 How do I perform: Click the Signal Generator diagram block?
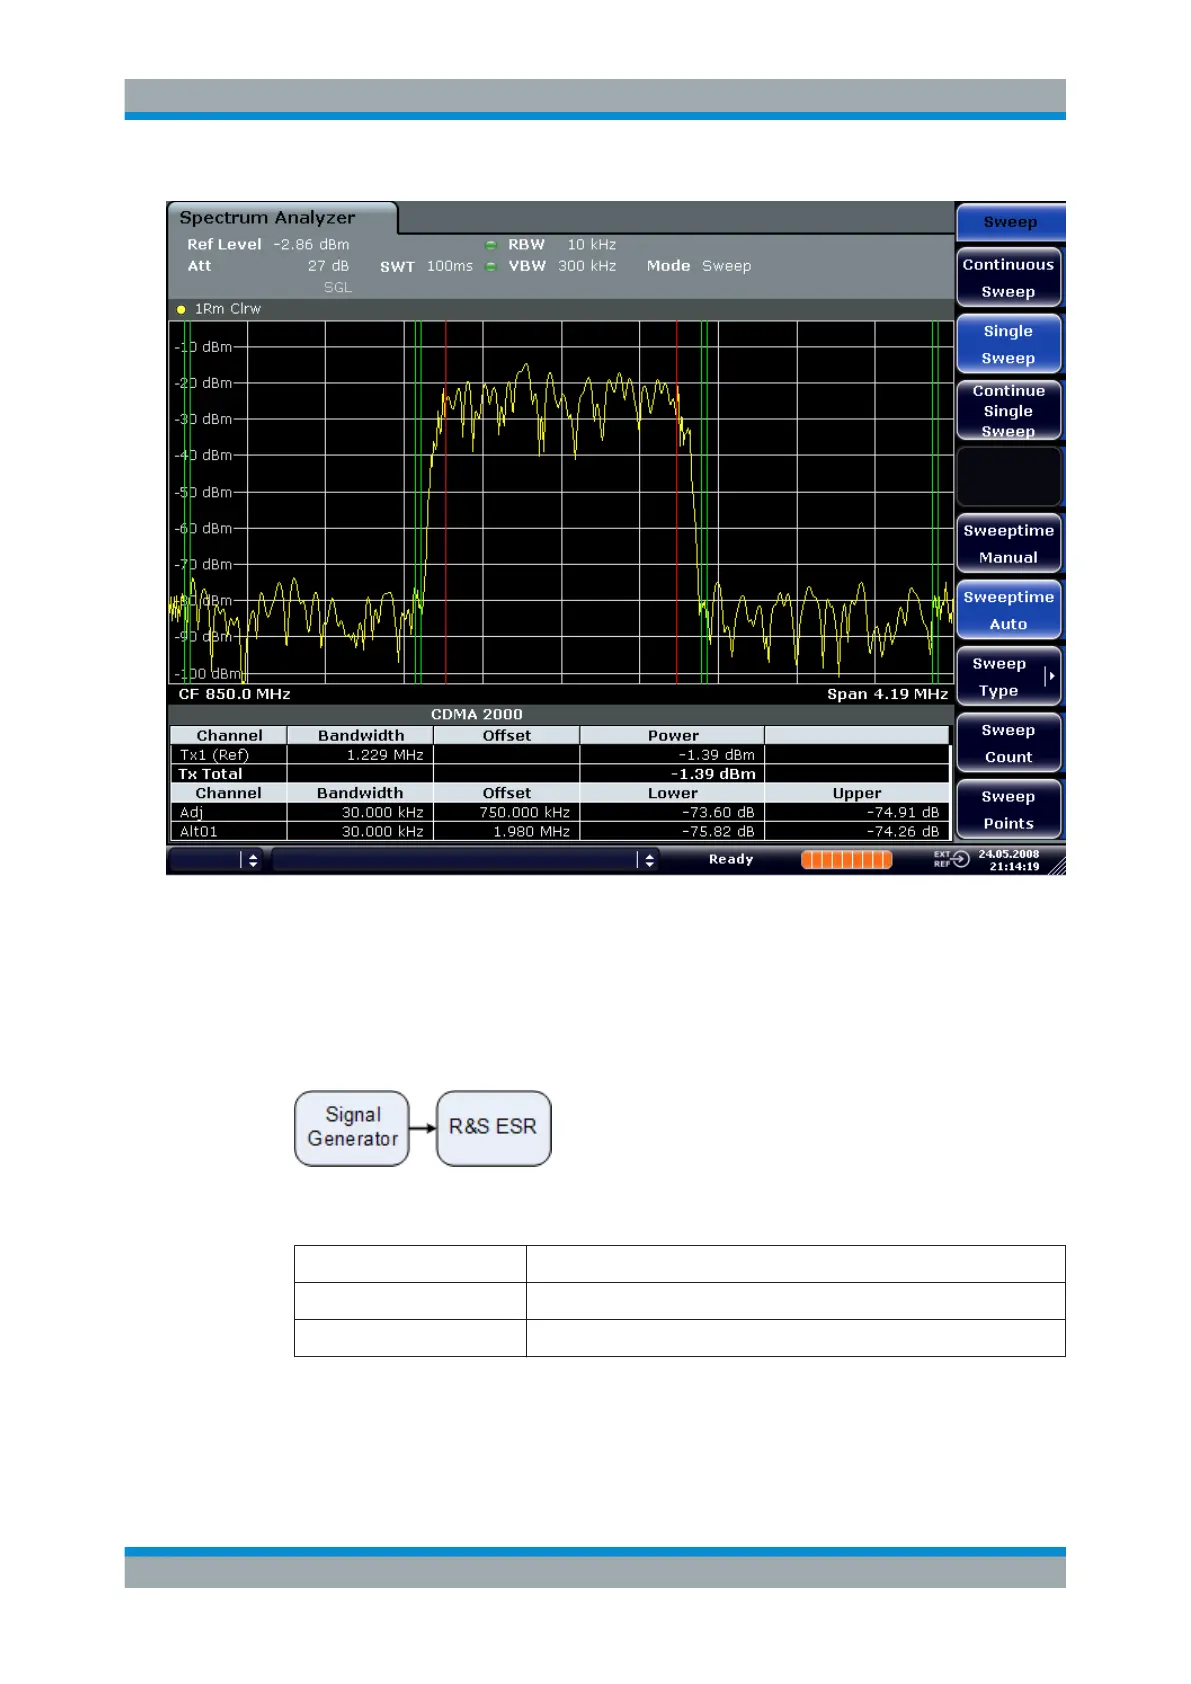click(x=352, y=1128)
